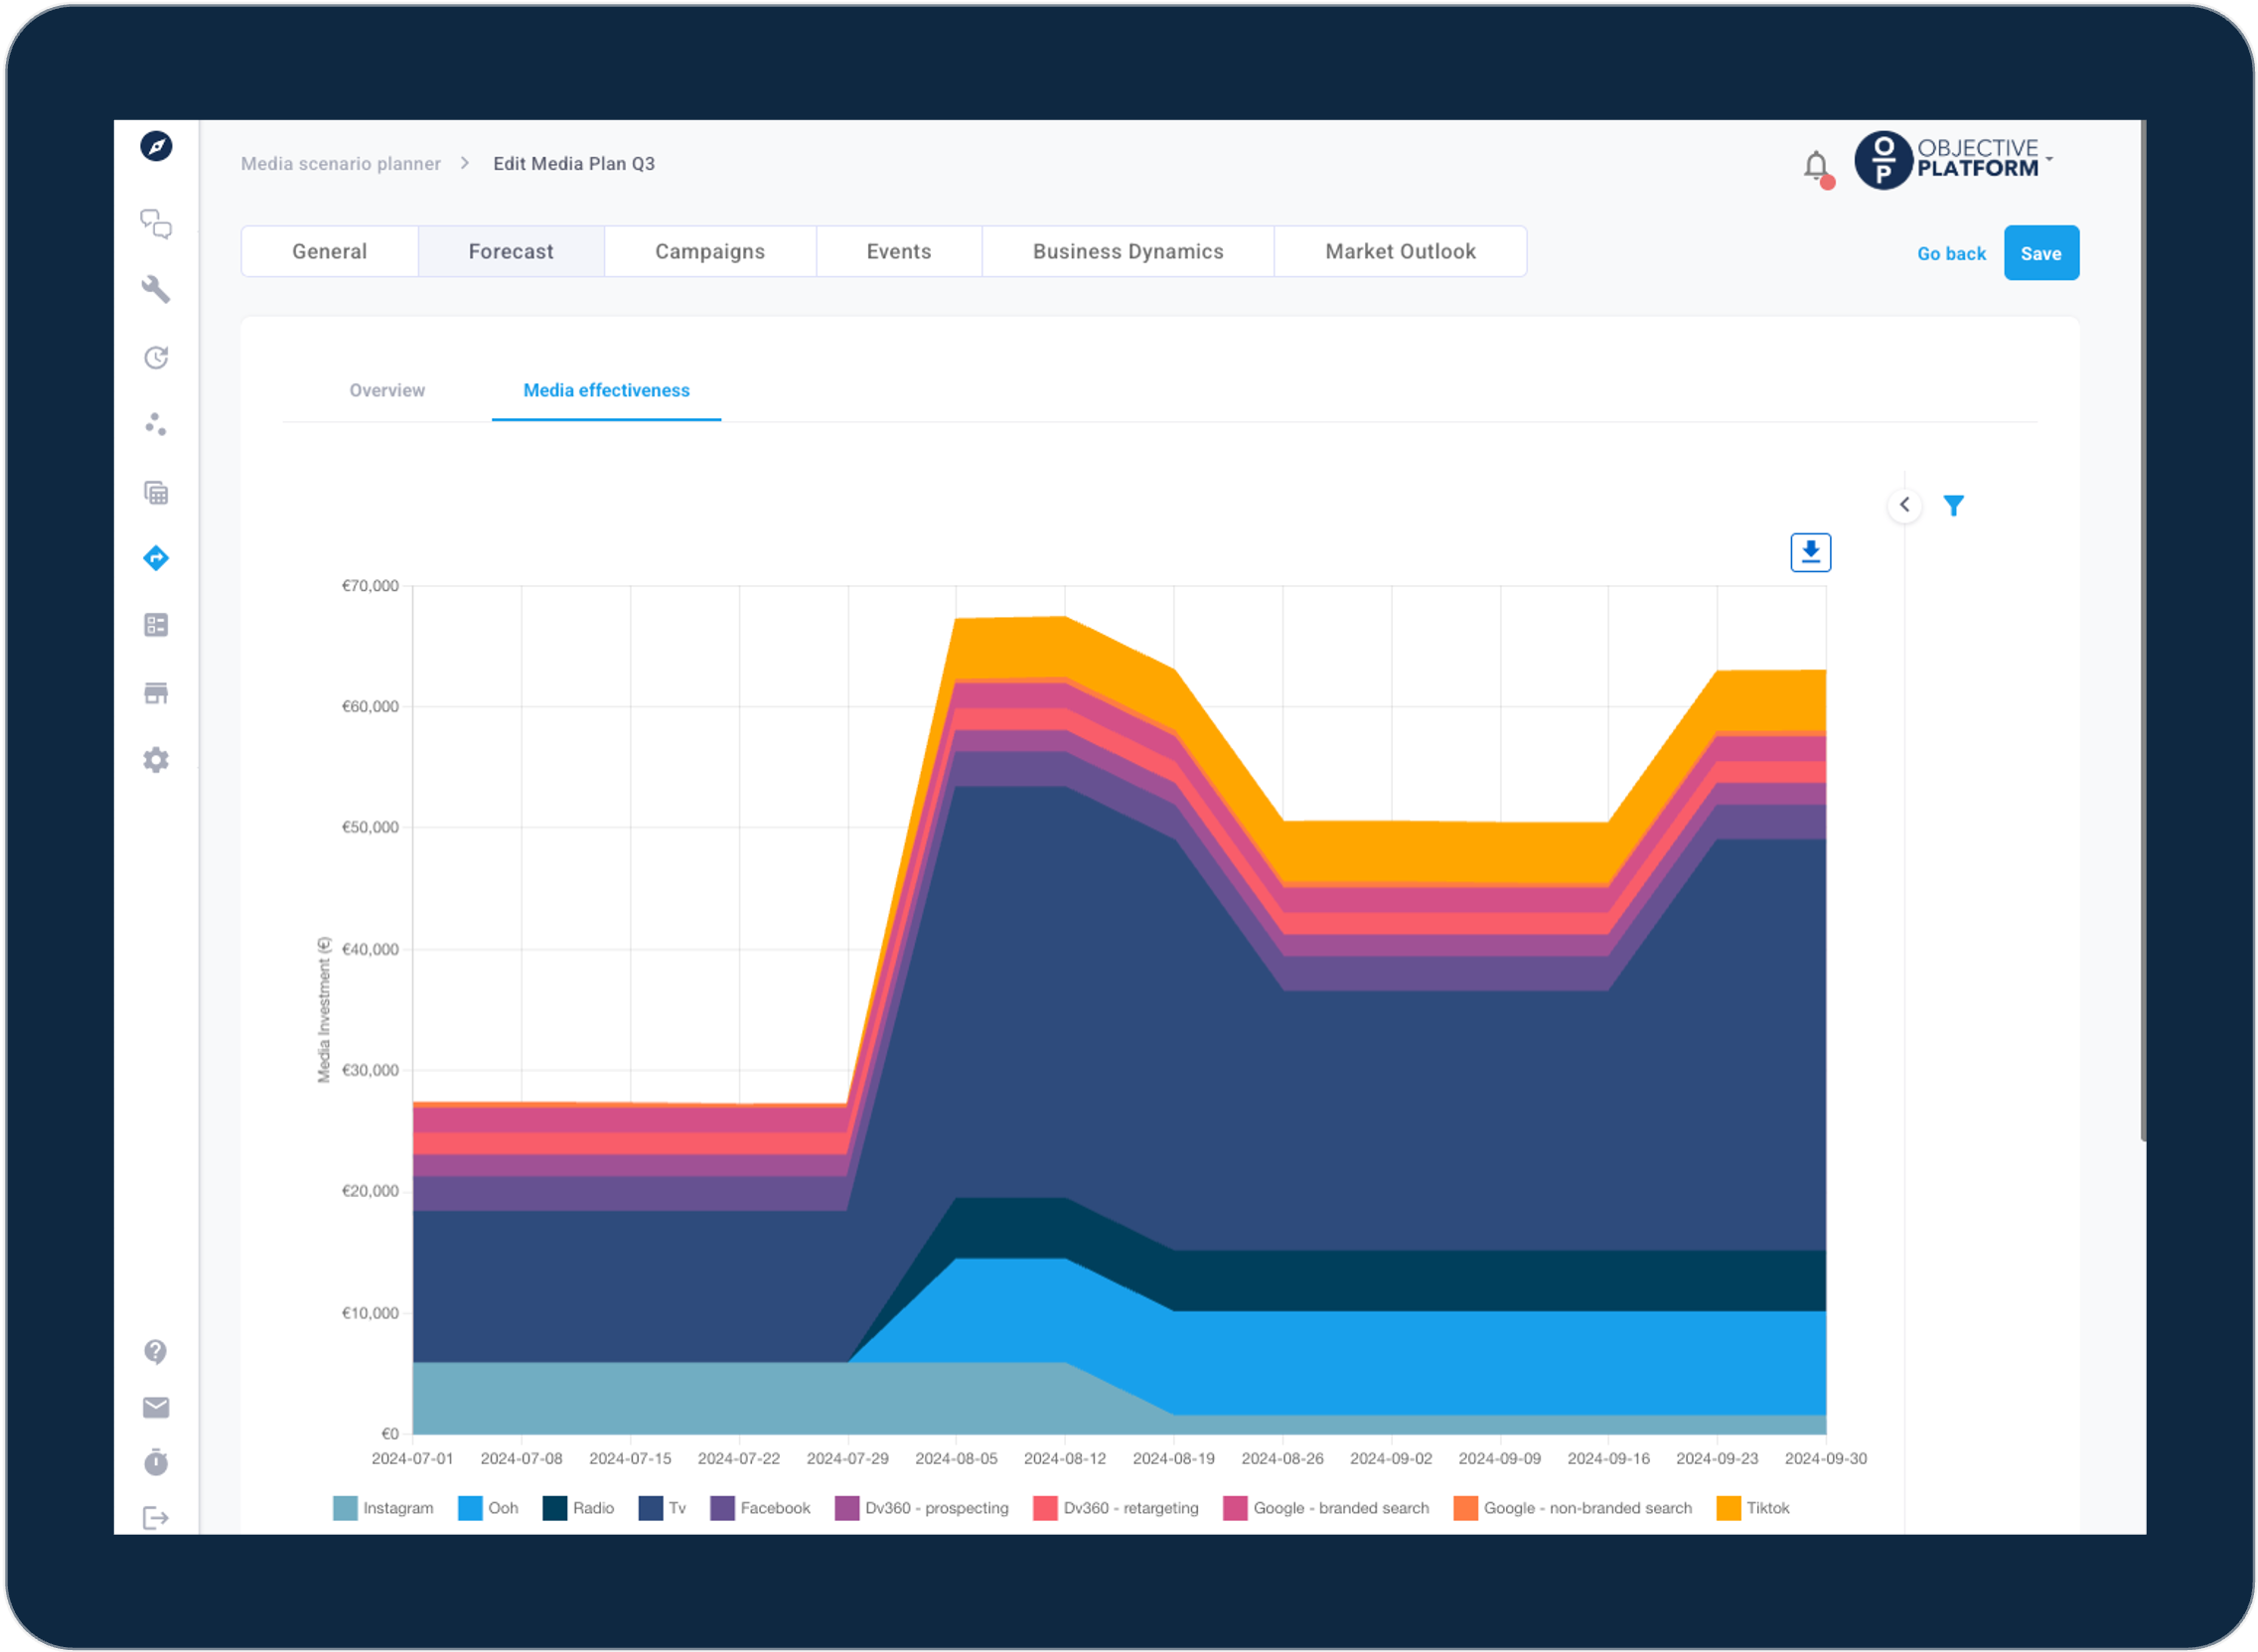
Task: Click the Save button
Action: click(x=2040, y=254)
